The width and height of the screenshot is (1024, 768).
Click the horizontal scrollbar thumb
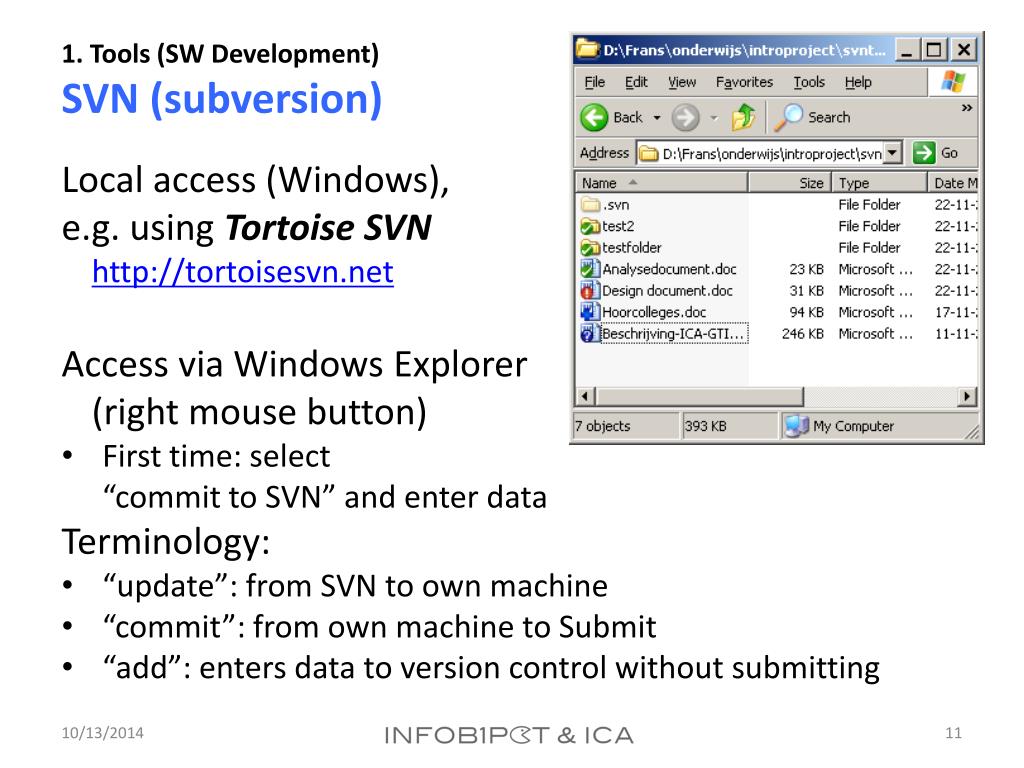(x=699, y=396)
